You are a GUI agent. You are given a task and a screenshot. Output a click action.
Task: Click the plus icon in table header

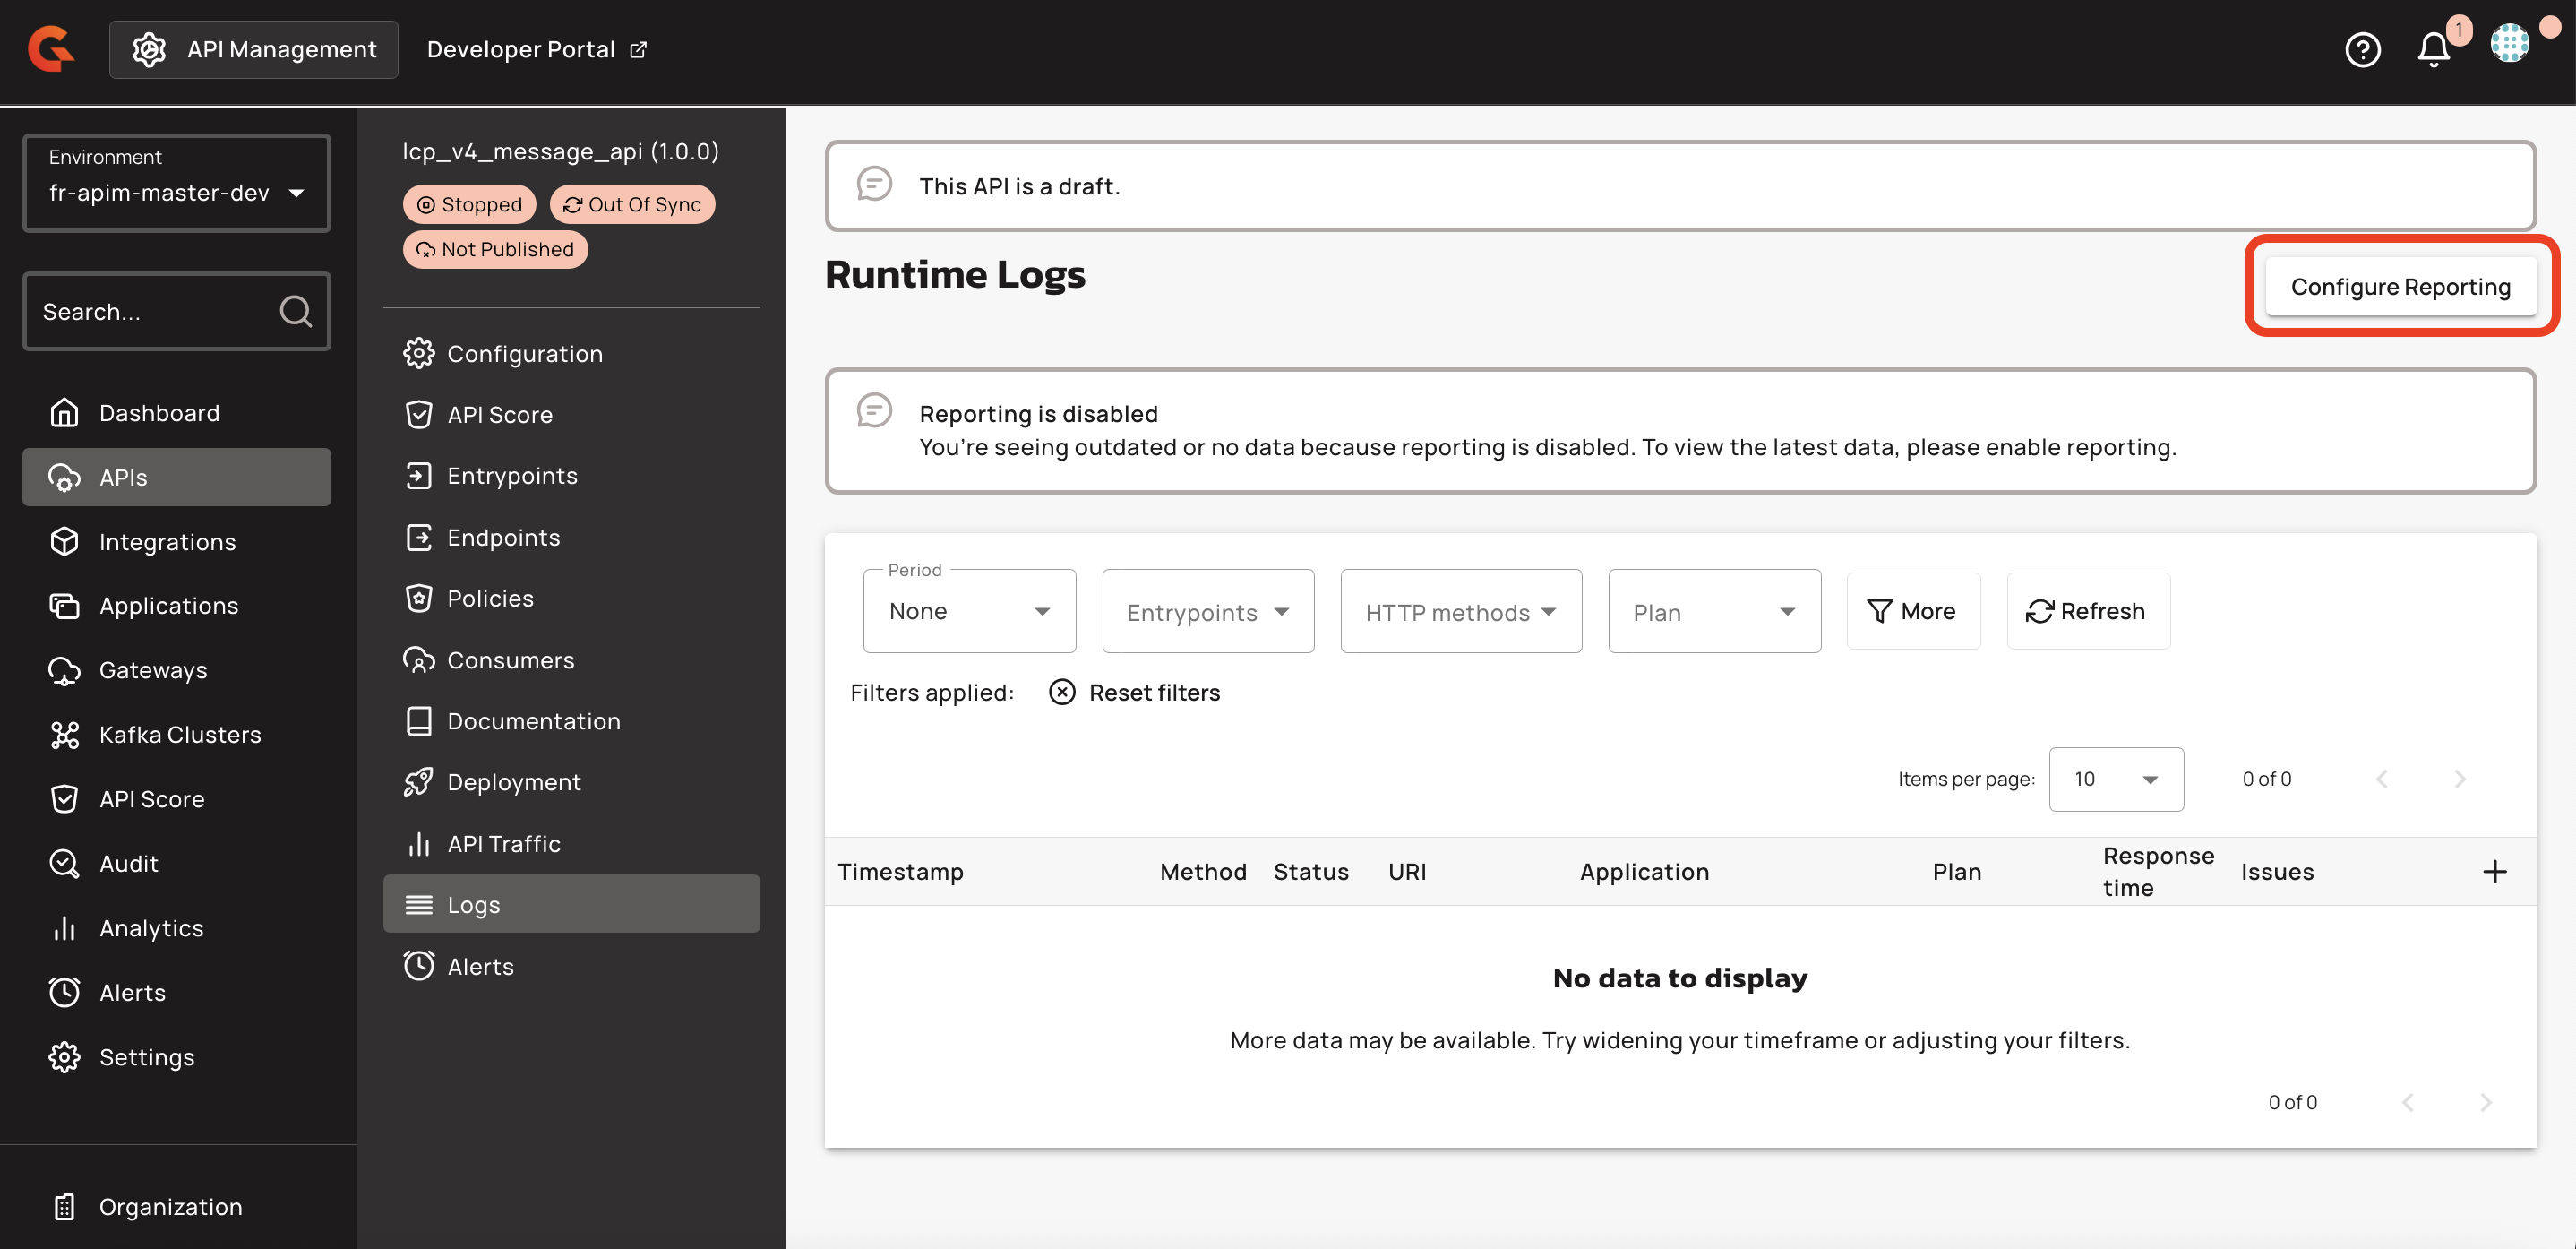pyautogui.click(x=2494, y=871)
